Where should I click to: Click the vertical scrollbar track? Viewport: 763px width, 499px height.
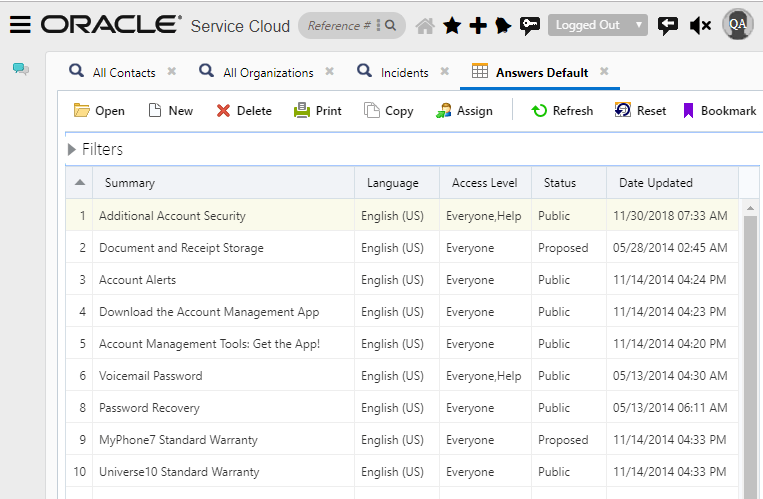[750, 358]
